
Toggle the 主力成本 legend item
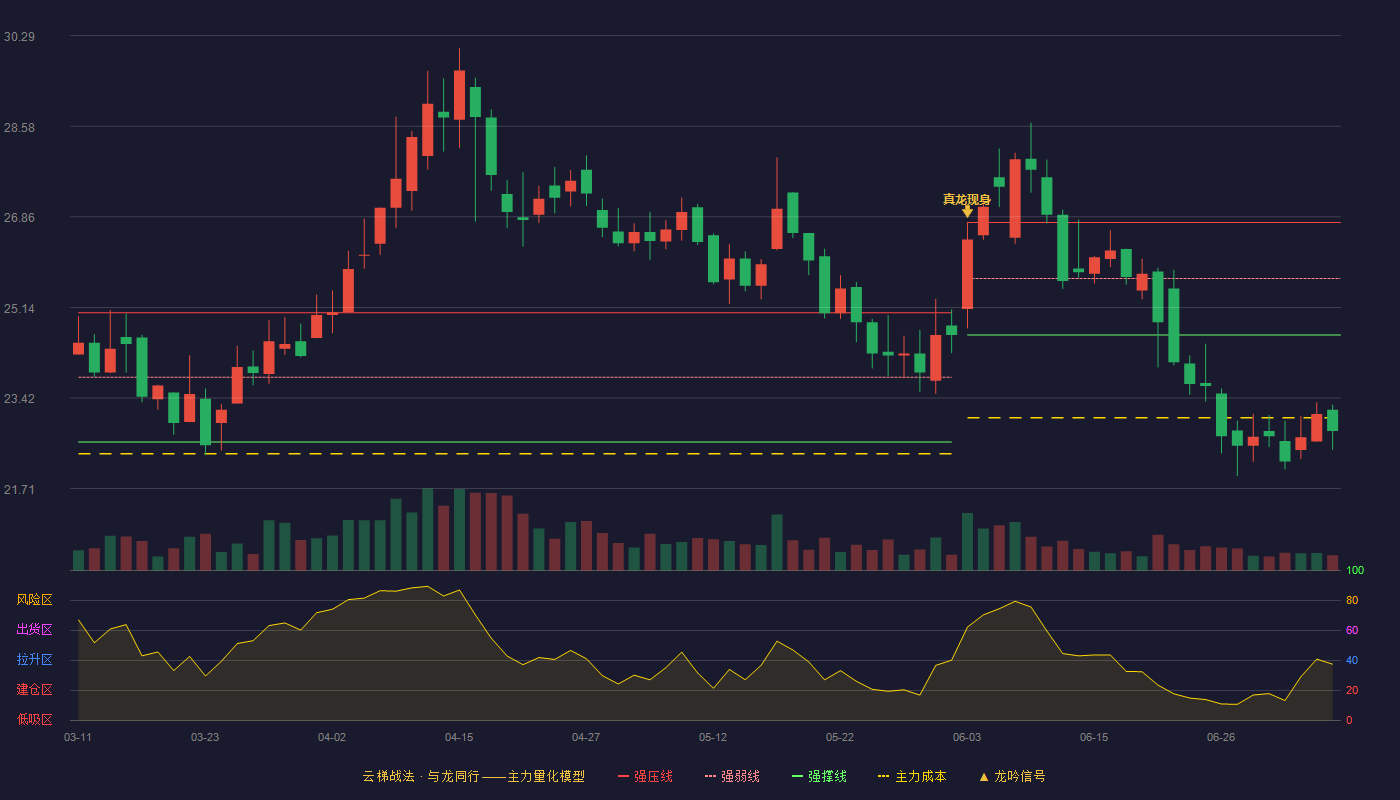click(912, 776)
